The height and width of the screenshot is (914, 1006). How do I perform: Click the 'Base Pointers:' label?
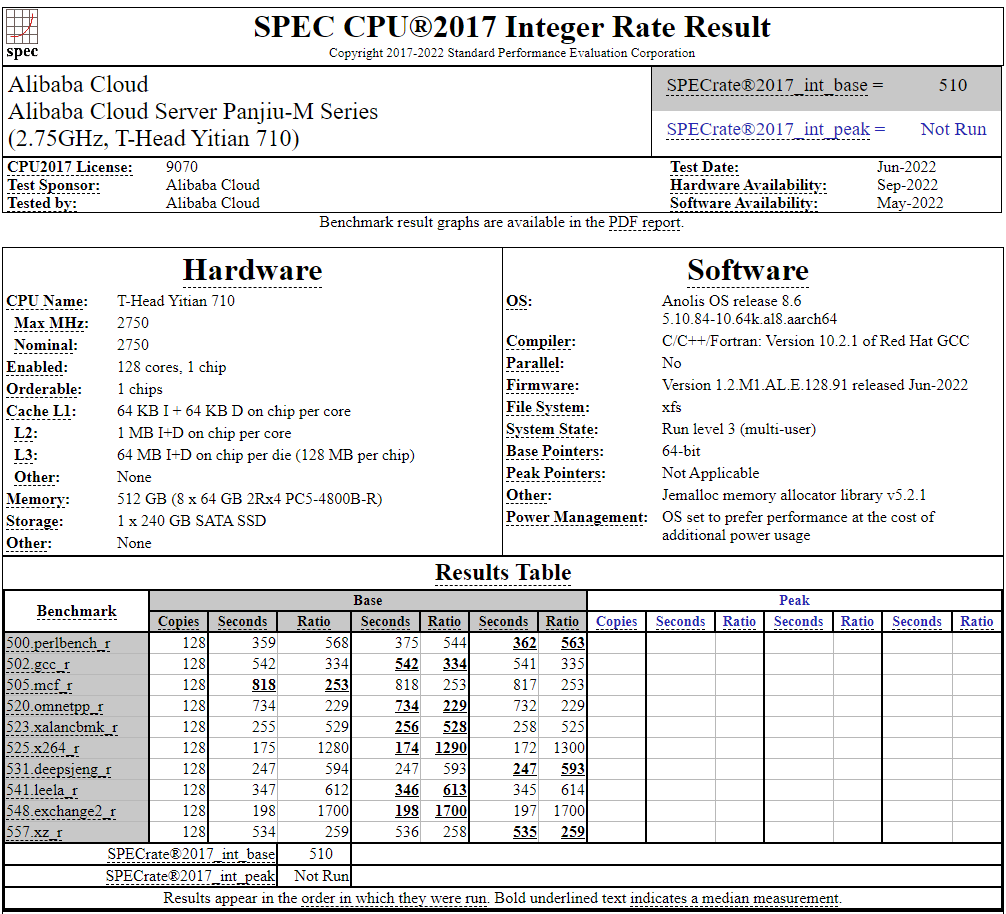[x=555, y=451]
